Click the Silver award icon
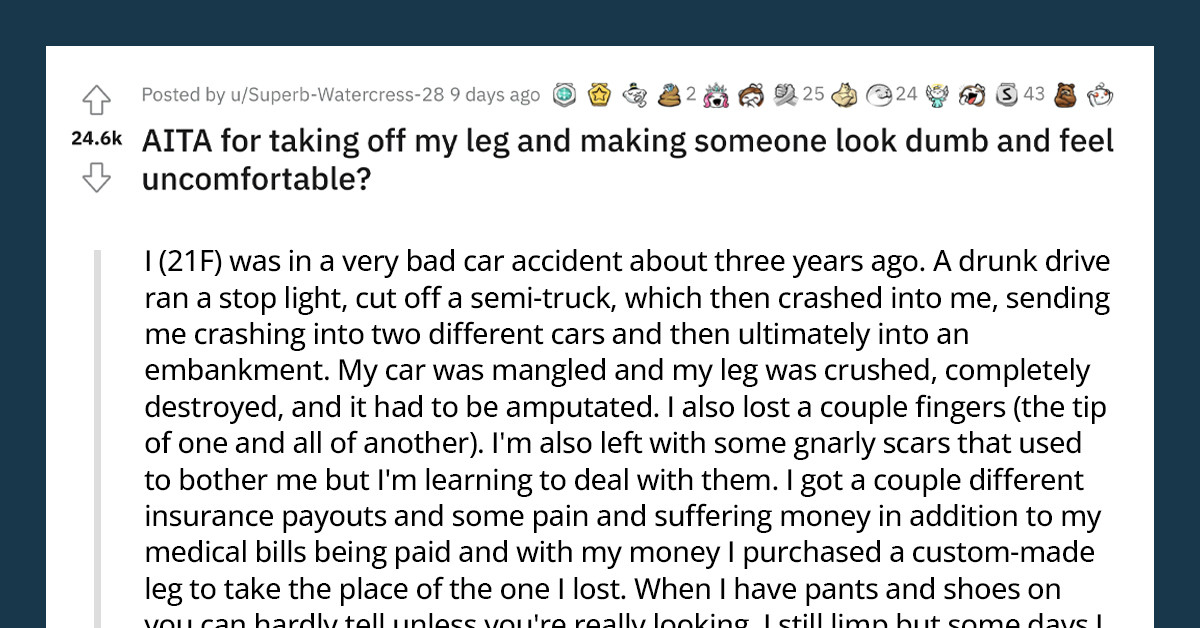 tap(1006, 94)
